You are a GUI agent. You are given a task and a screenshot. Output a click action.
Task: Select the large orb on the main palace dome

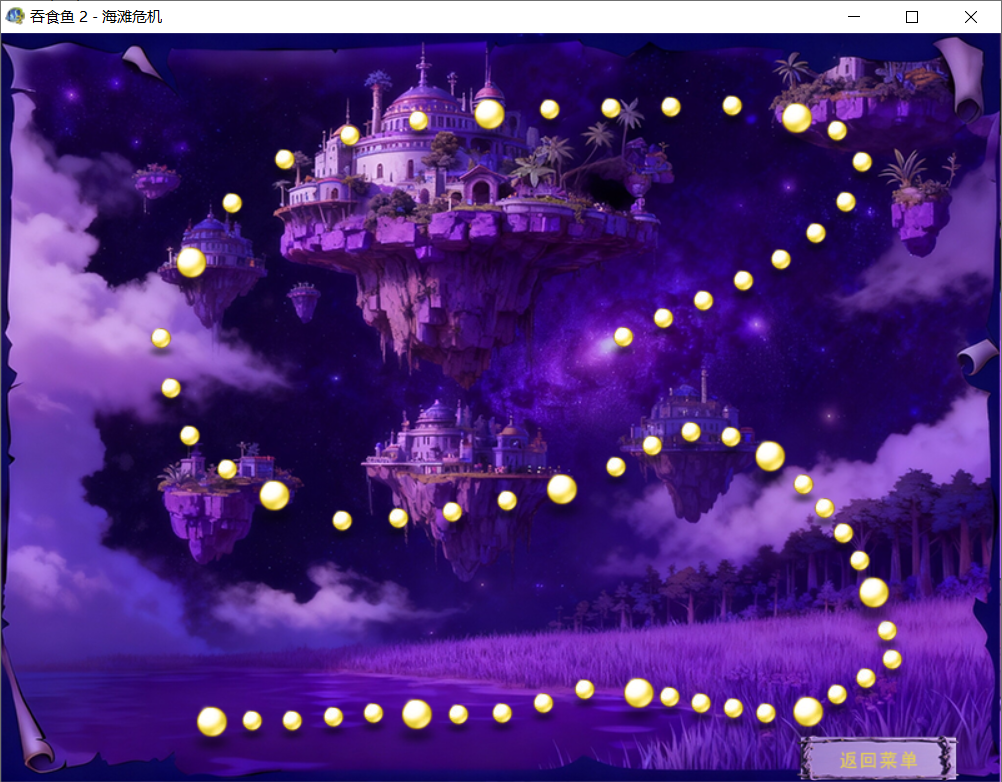[x=489, y=114]
